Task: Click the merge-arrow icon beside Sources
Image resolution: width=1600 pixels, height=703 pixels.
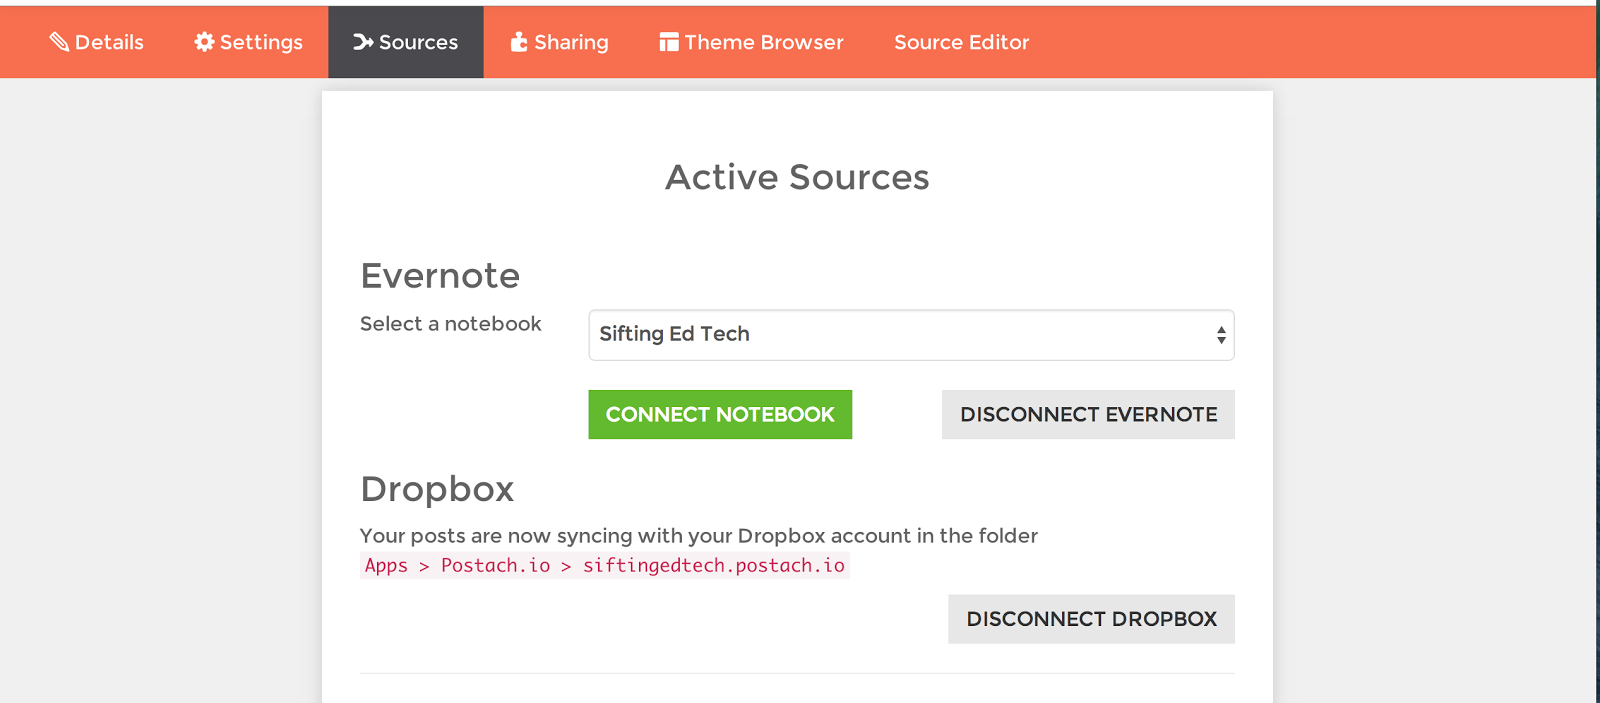Action: point(363,42)
